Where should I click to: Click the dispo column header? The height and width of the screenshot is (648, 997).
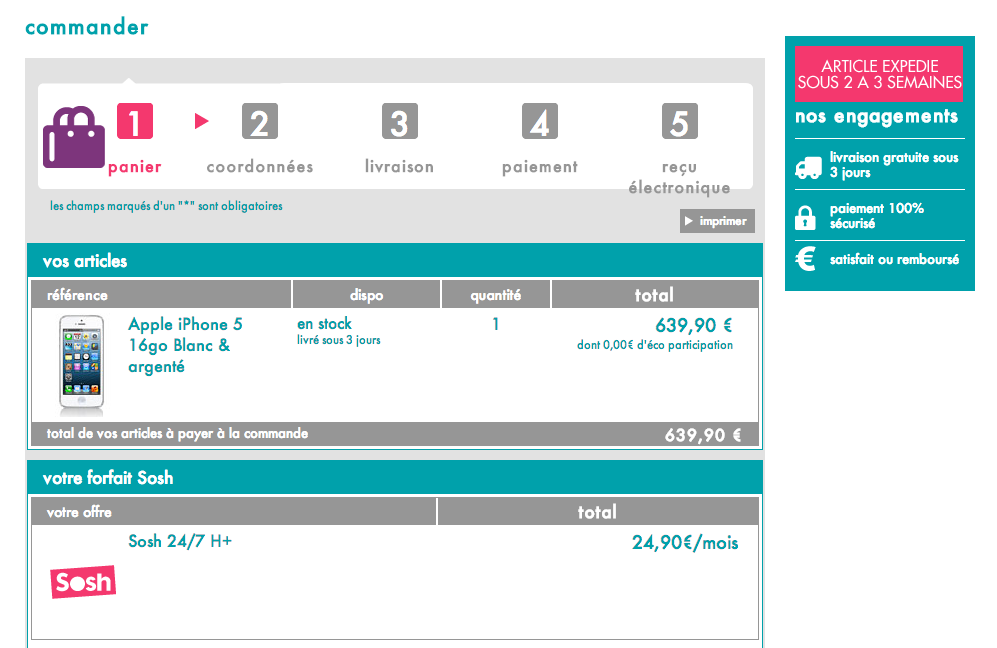pyautogui.click(x=366, y=295)
